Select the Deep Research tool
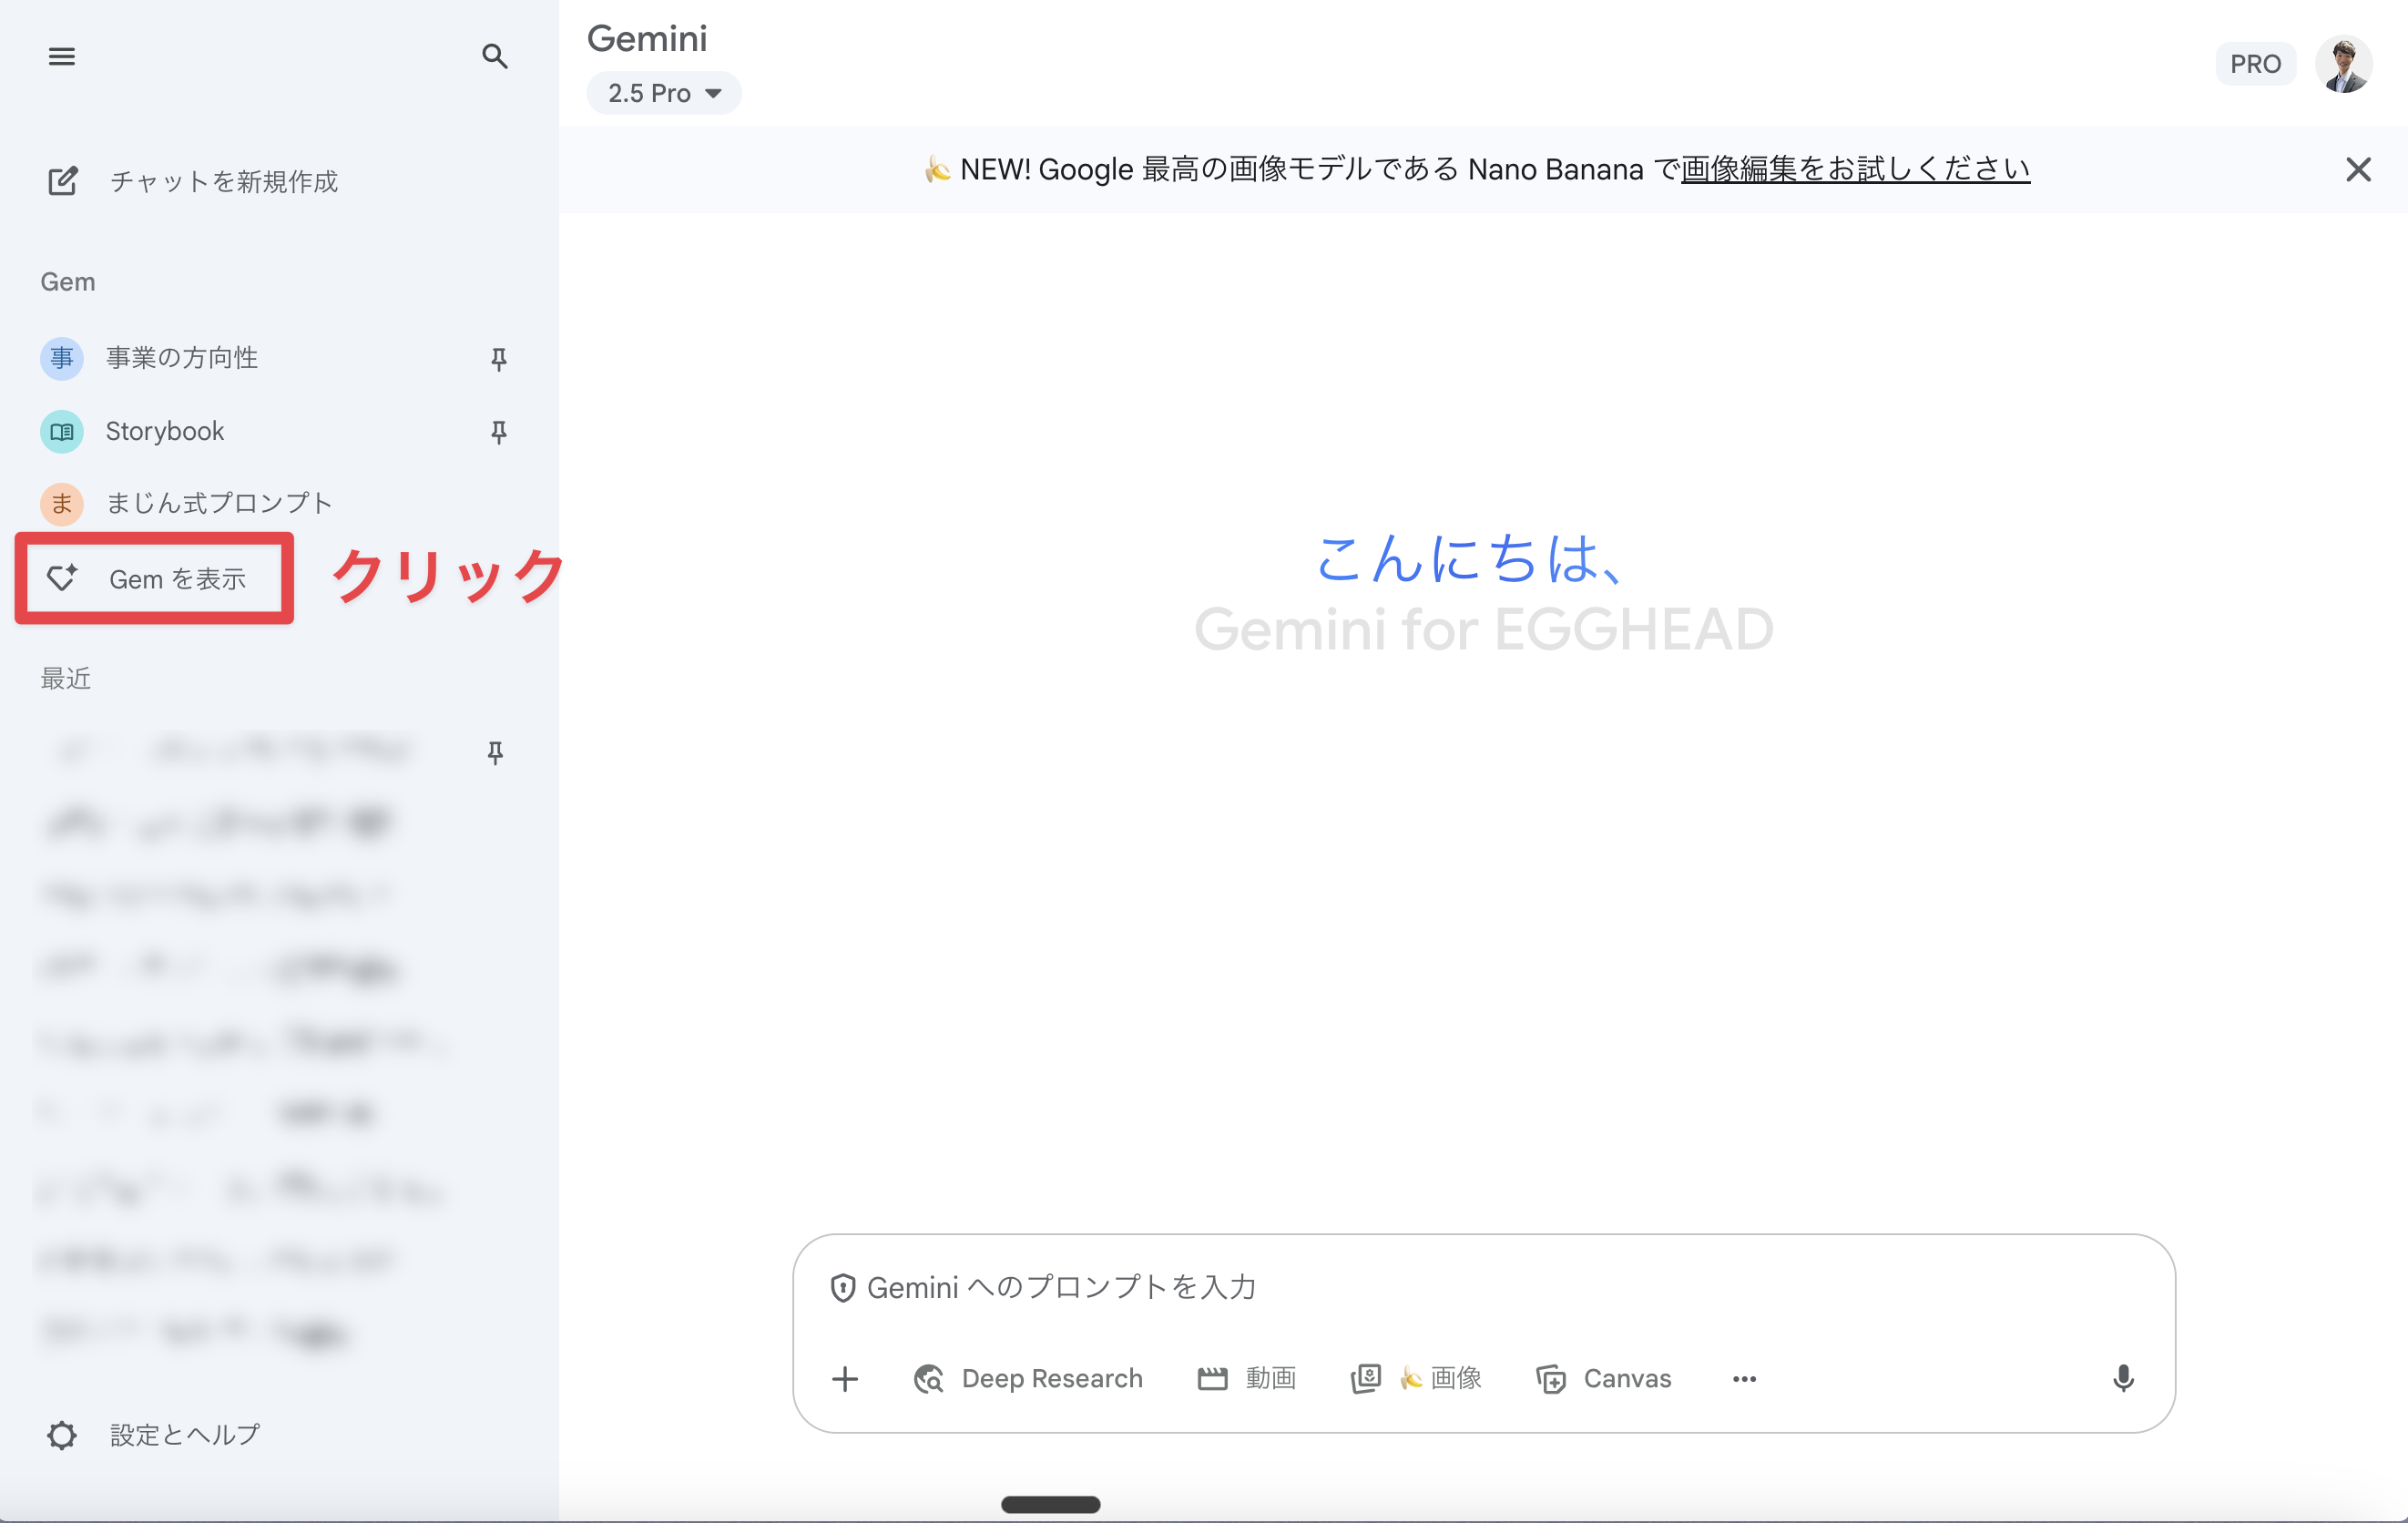This screenshot has height=1523, width=2408. (1028, 1379)
